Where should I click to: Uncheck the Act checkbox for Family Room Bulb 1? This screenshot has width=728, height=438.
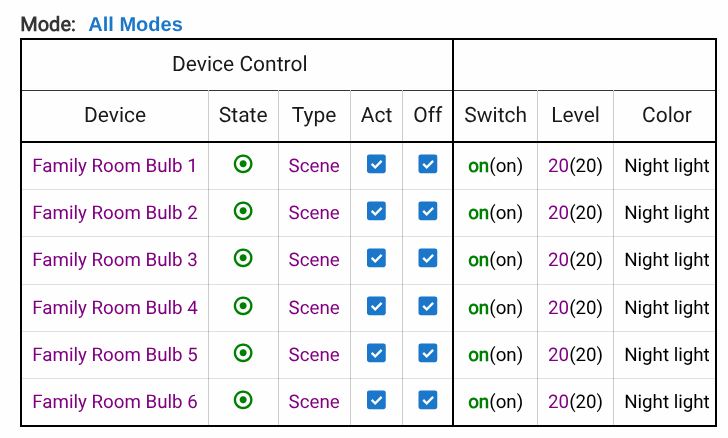pos(376,164)
